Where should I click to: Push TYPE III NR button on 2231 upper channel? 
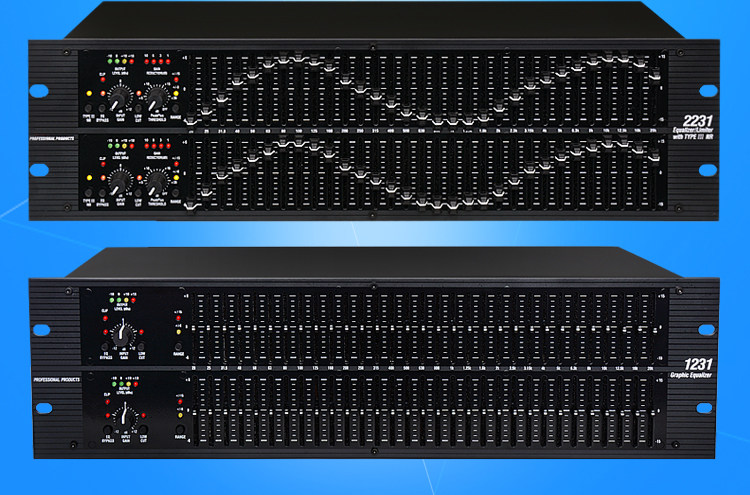(88, 108)
